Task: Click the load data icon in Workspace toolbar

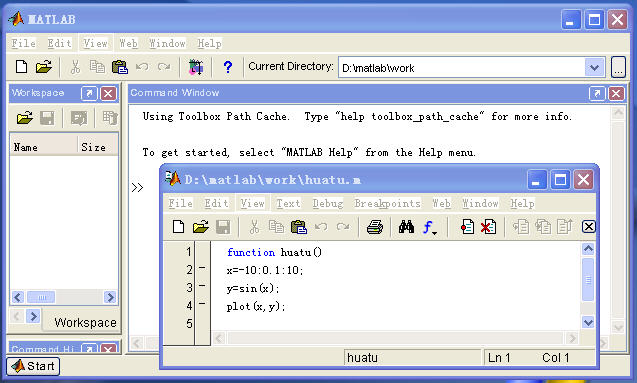Action: [x=24, y=118]
